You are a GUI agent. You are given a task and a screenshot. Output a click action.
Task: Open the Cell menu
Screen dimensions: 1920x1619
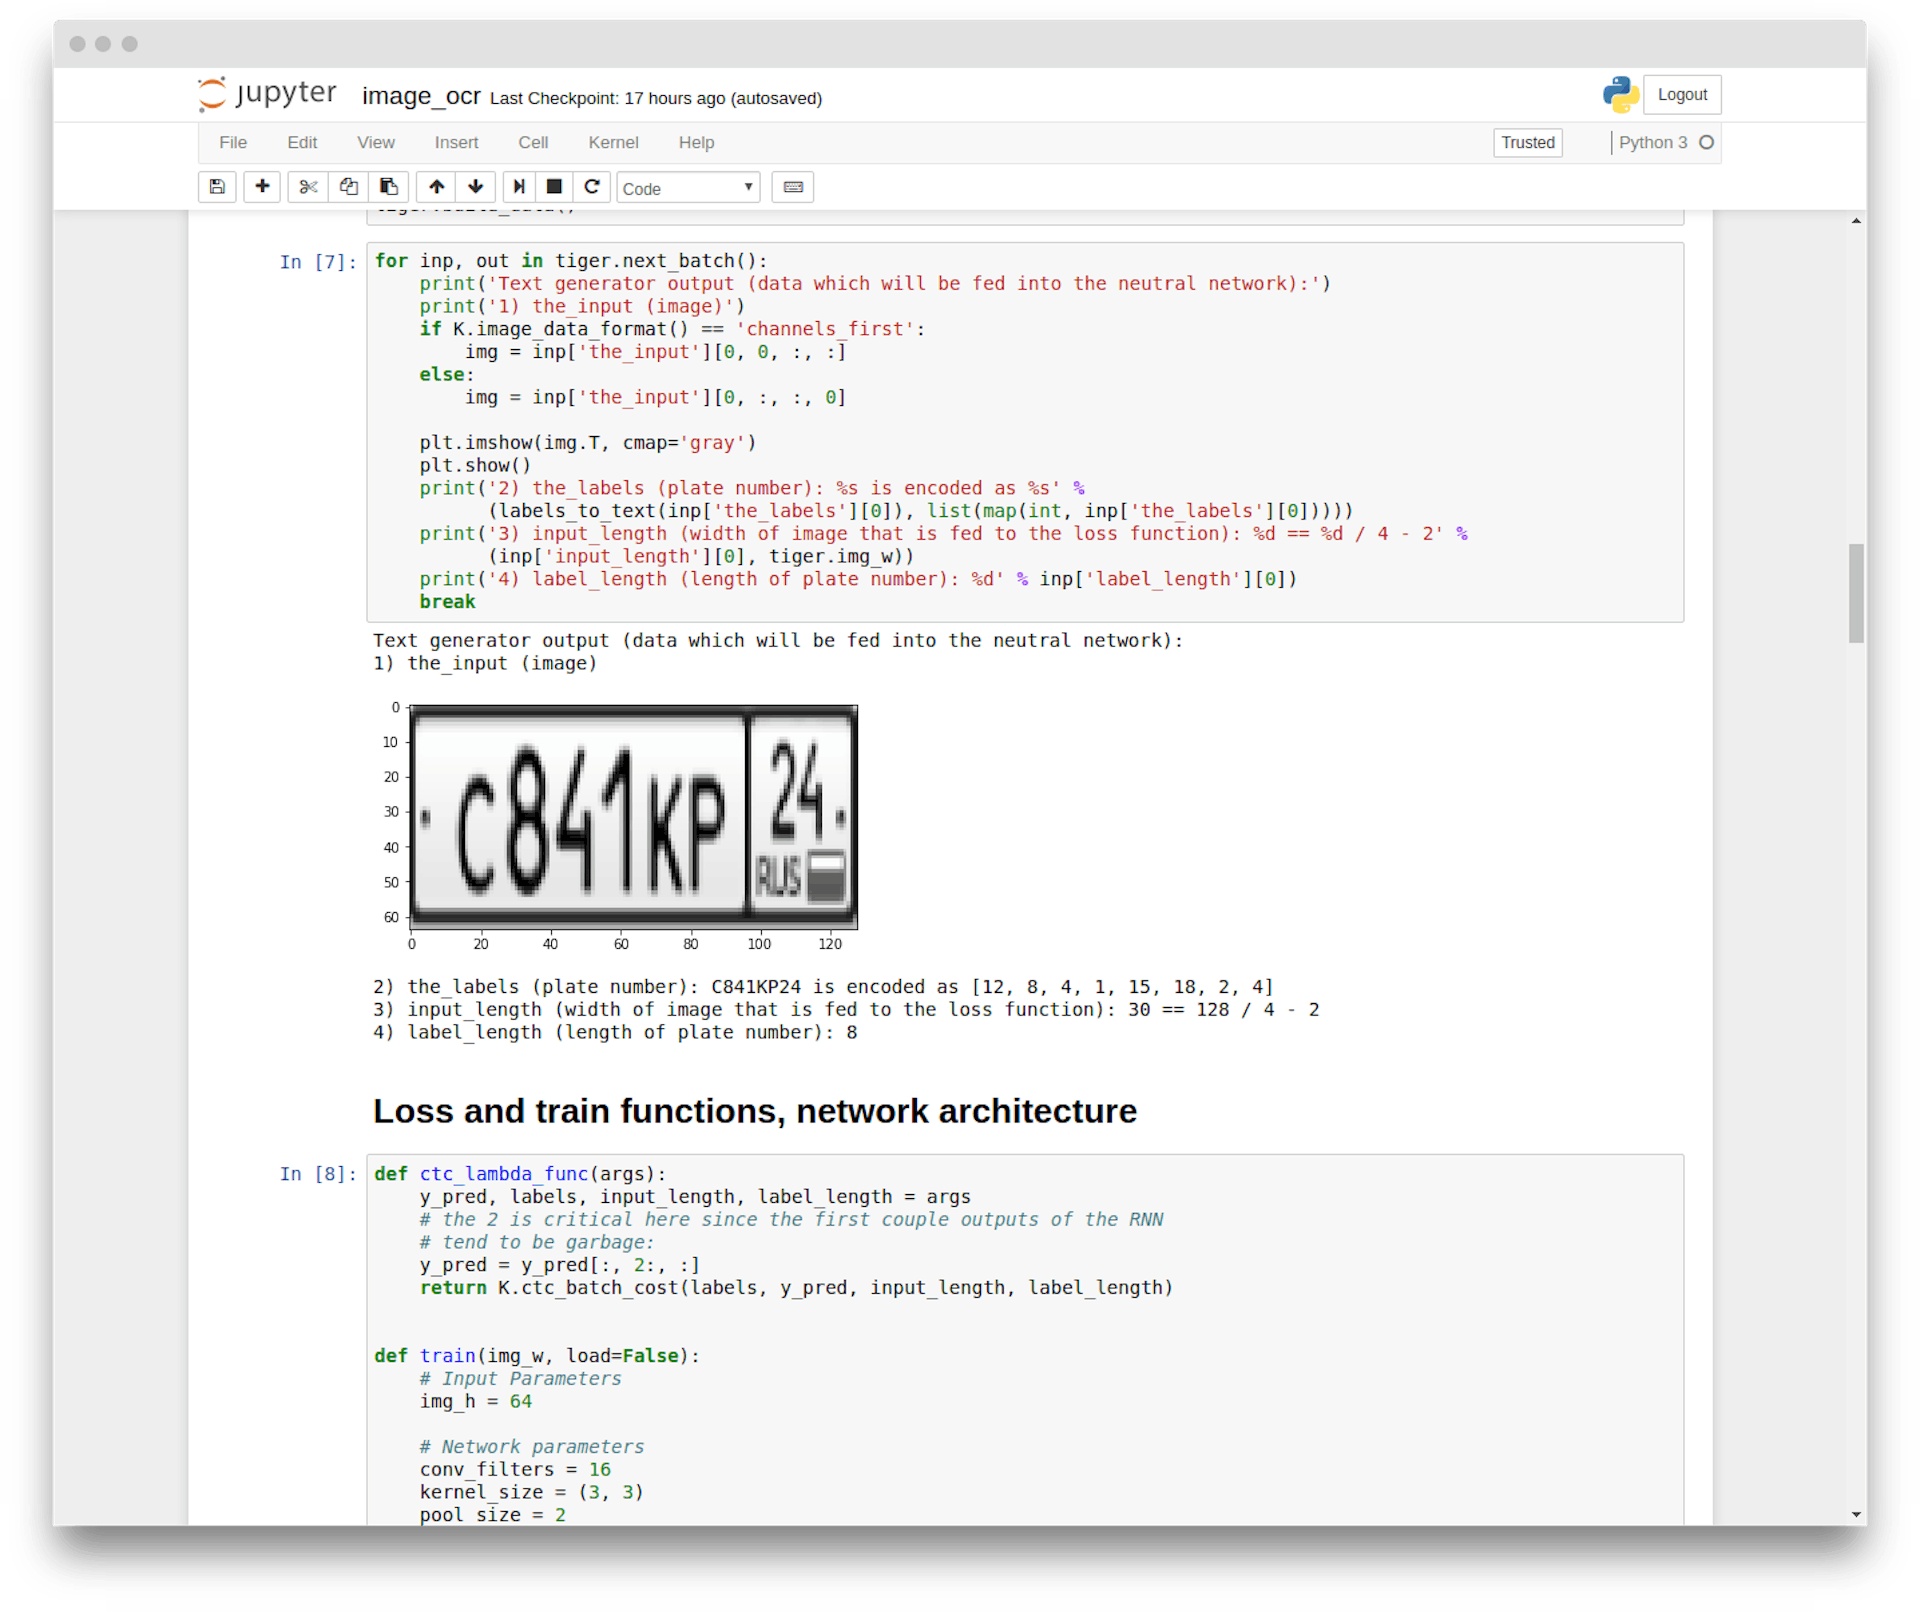click(x=533, y=142)
